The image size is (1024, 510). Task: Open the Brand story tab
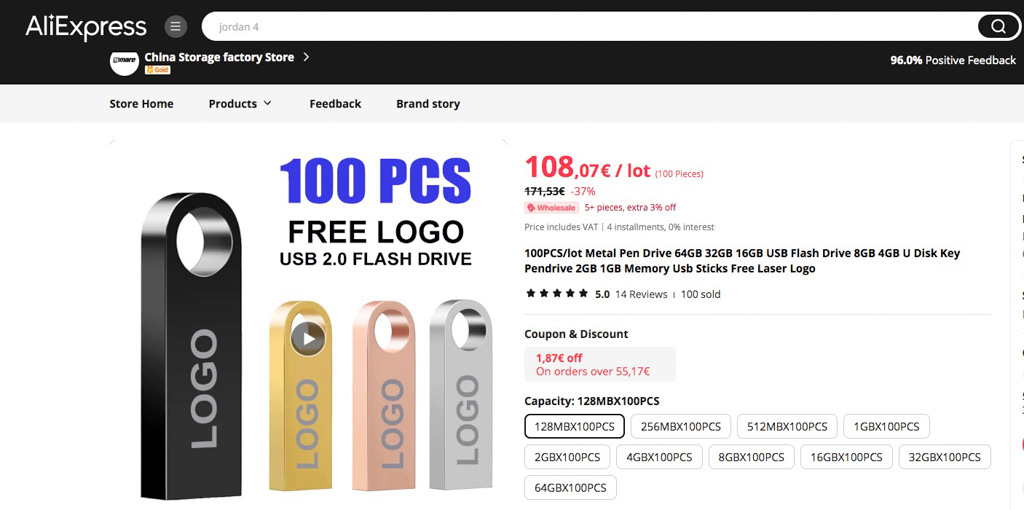pos(428,103)
